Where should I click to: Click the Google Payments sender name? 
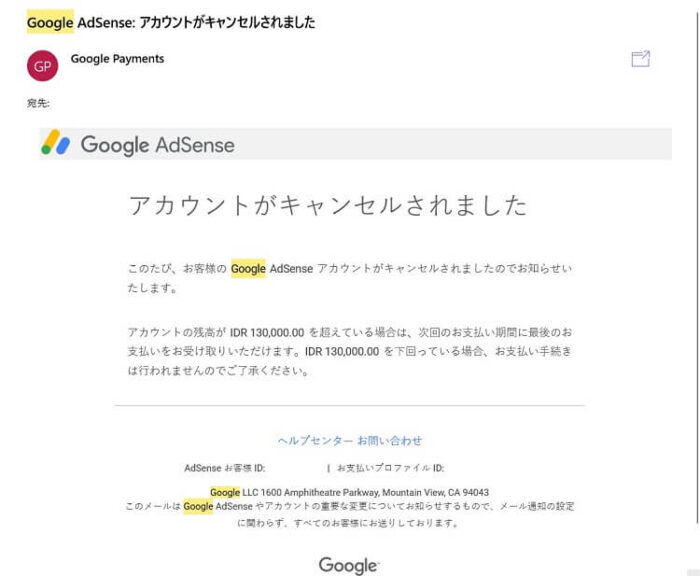click(117, 58)
